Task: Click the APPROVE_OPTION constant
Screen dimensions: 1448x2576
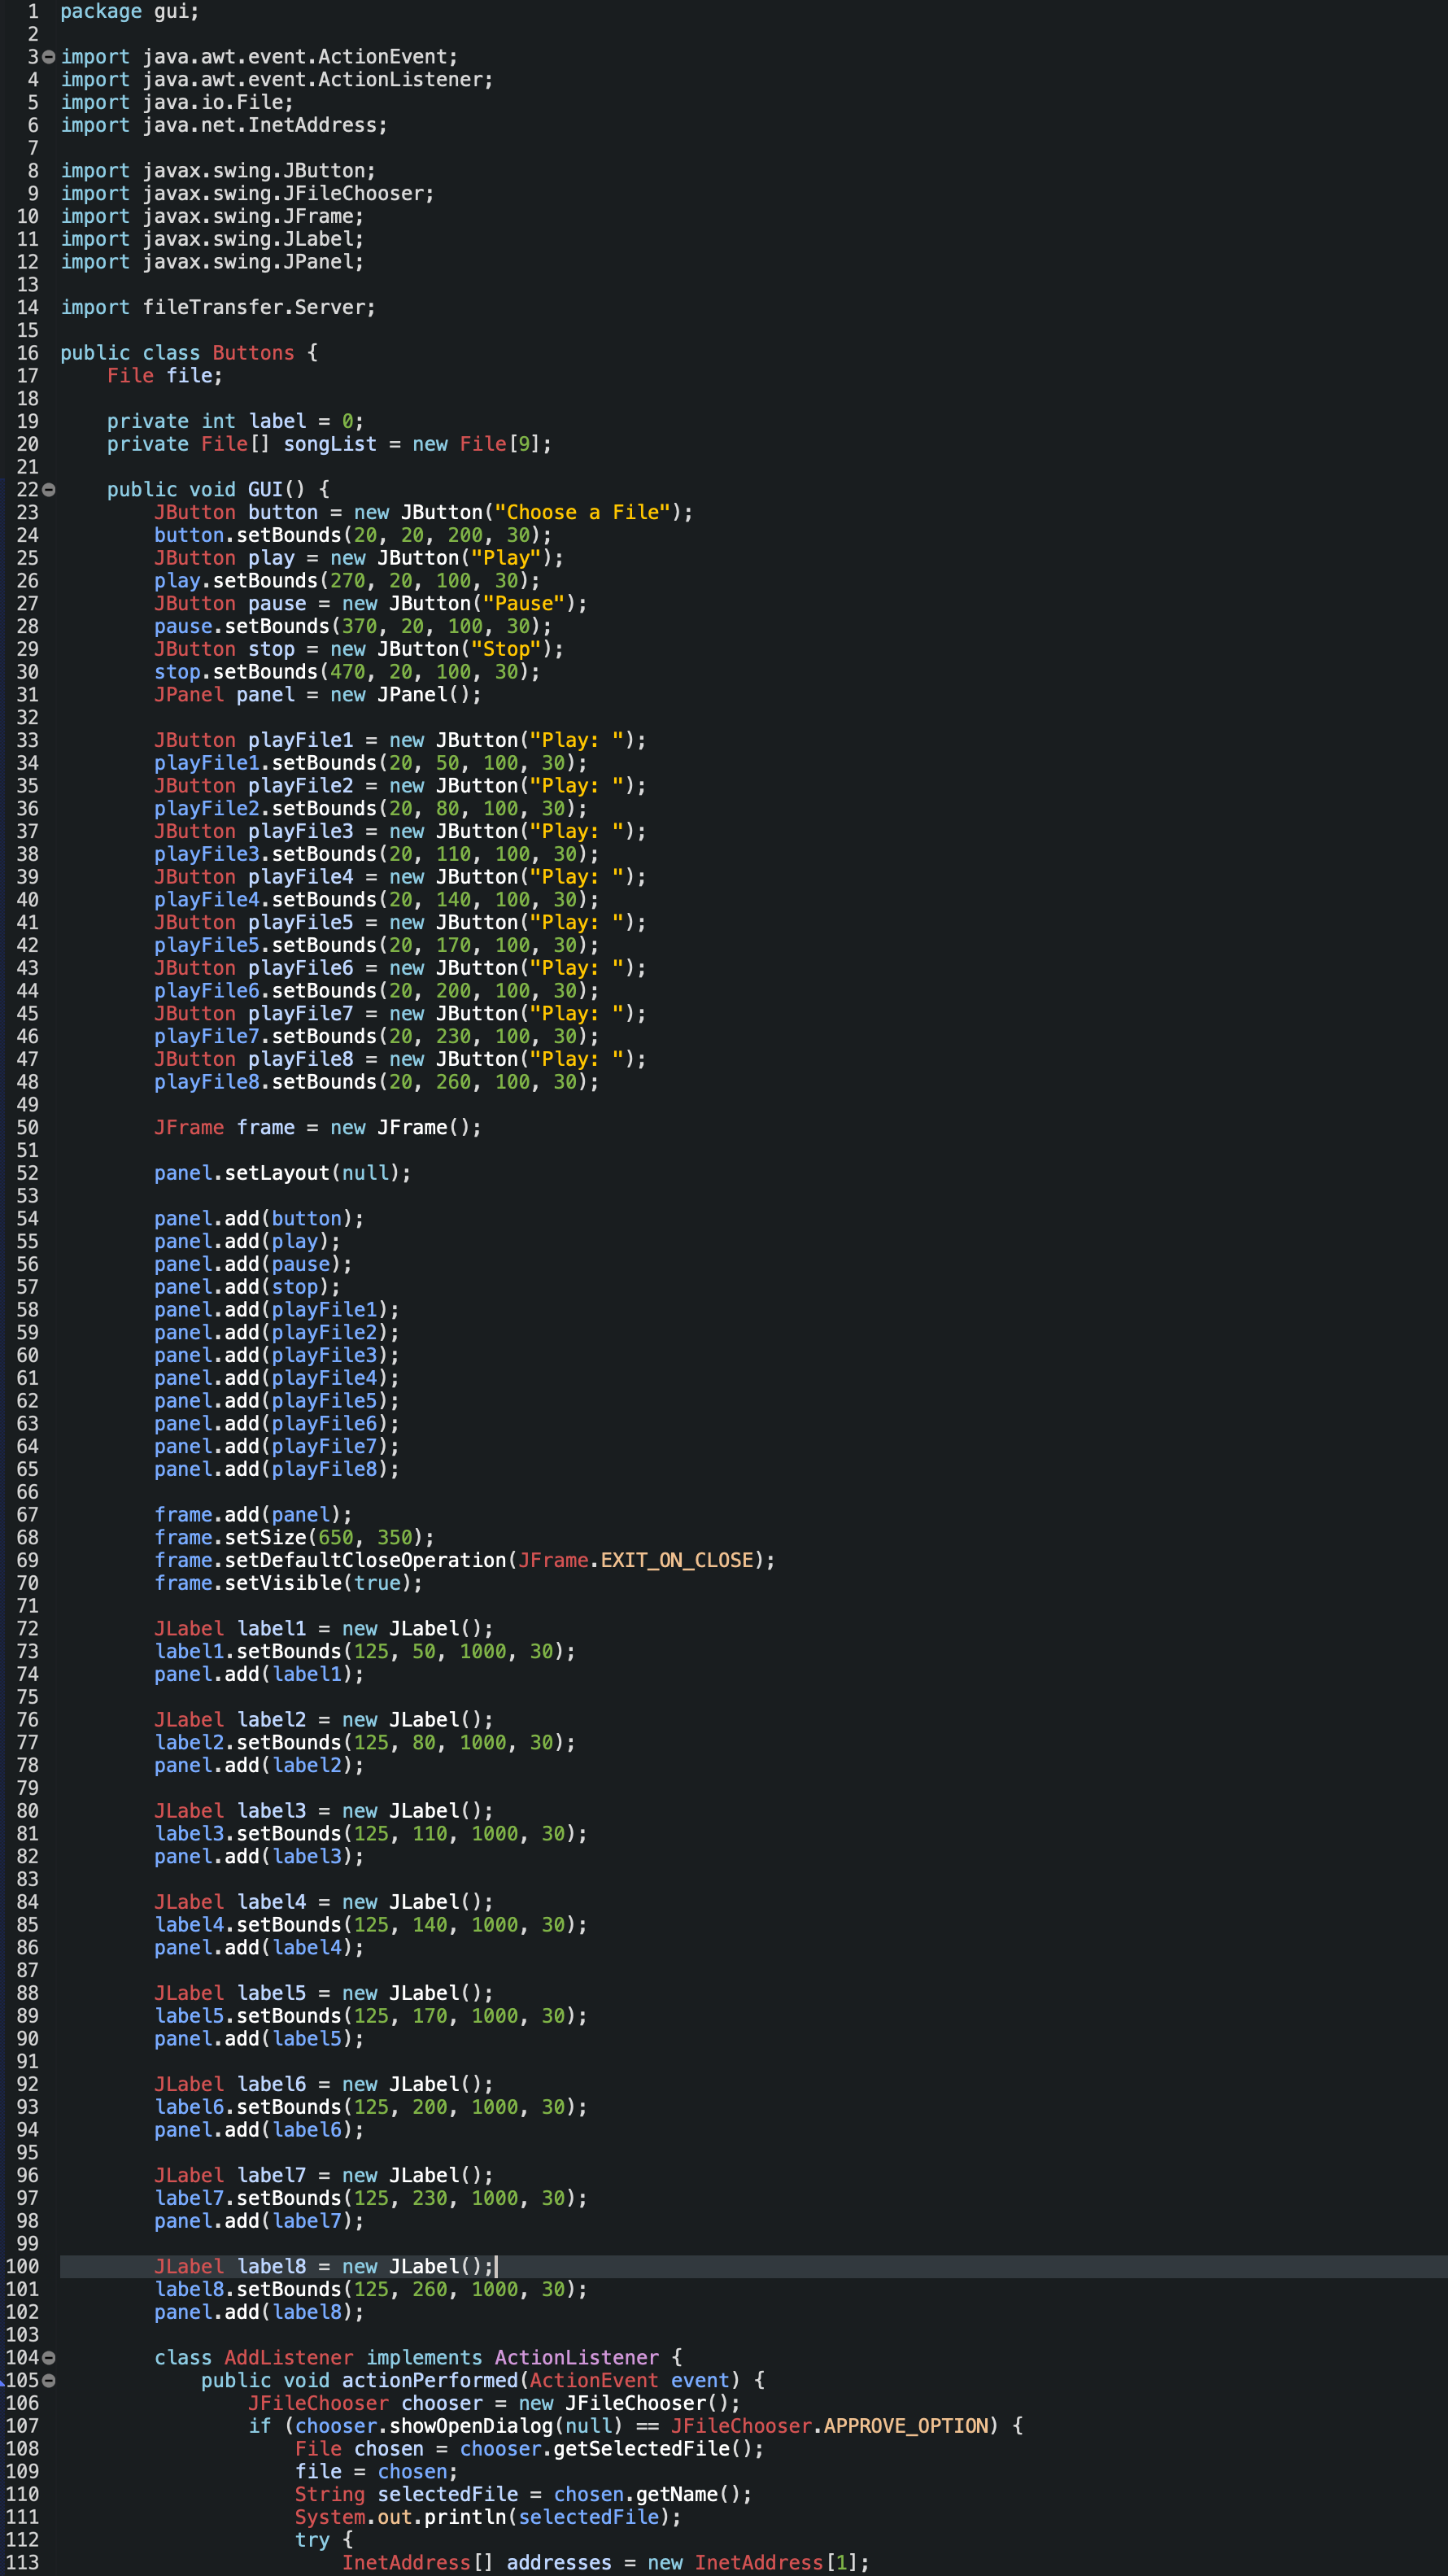Action: pos(906,2426)
